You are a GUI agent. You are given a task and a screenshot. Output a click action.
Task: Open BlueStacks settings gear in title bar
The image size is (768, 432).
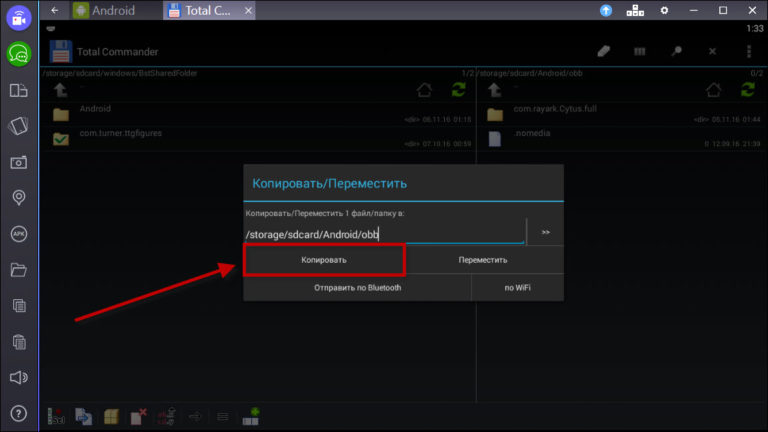point(662,11)
